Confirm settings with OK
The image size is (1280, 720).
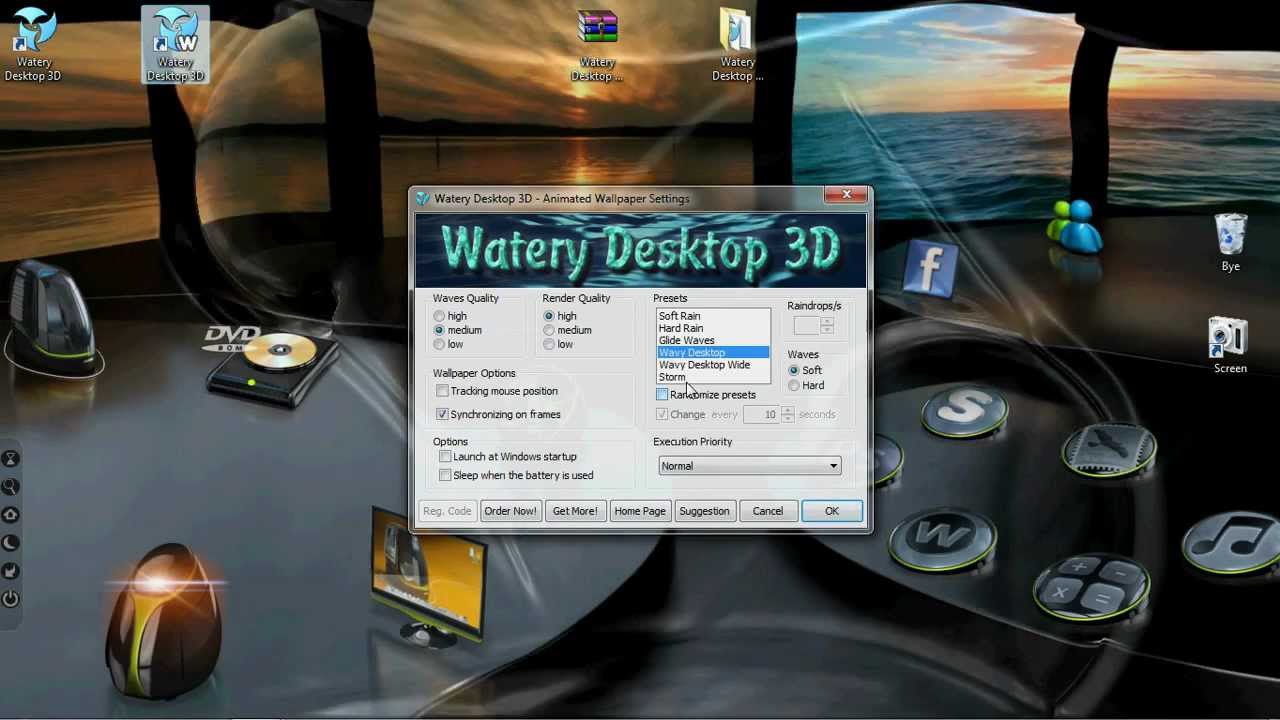tap(832, 511)
